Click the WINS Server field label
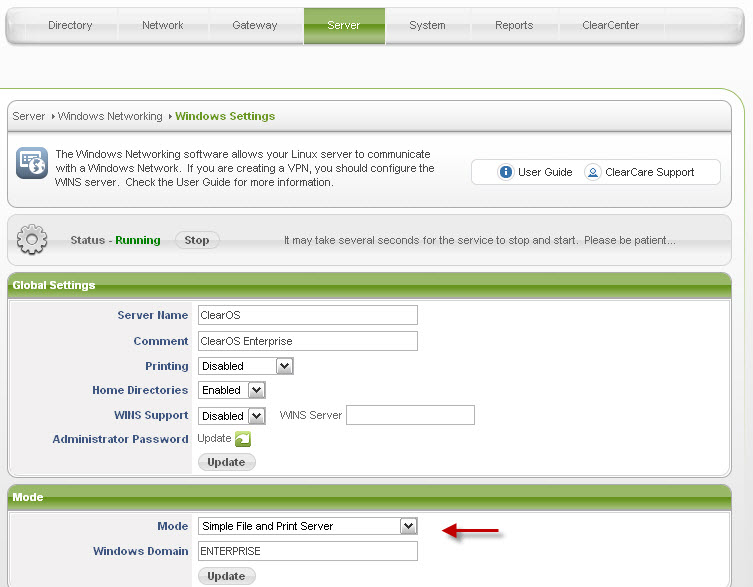Screen dimensions: 753x587 pyautogui.click(x=311, y=415)
